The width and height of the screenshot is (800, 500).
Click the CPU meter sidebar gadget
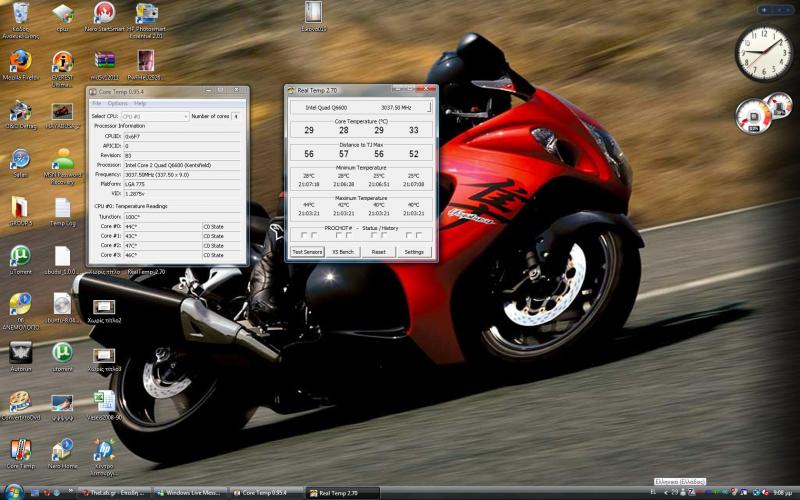(x=763, y=113)
